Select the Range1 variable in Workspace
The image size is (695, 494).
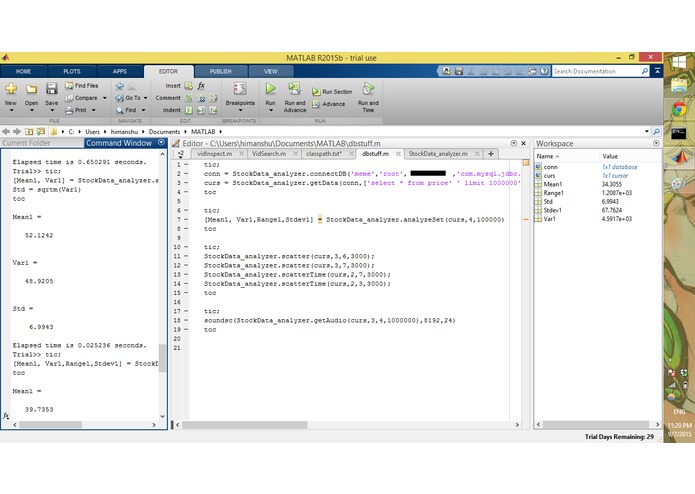click(596, 193)
